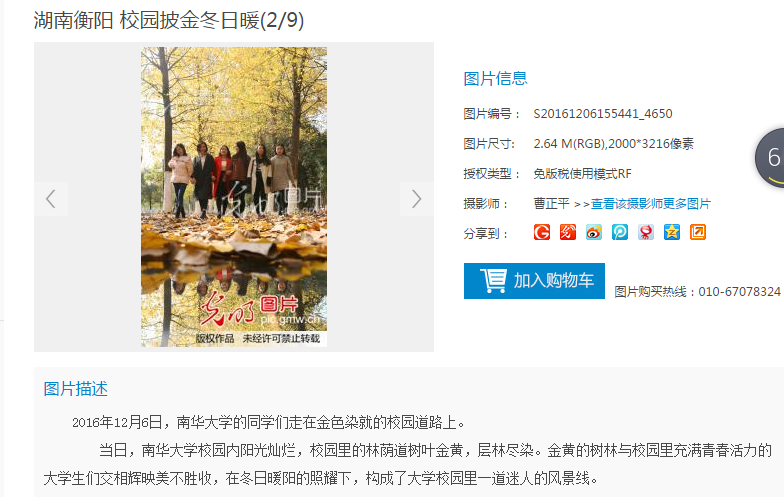
Task: Share via the red G icon
Action: pos(542,232)
